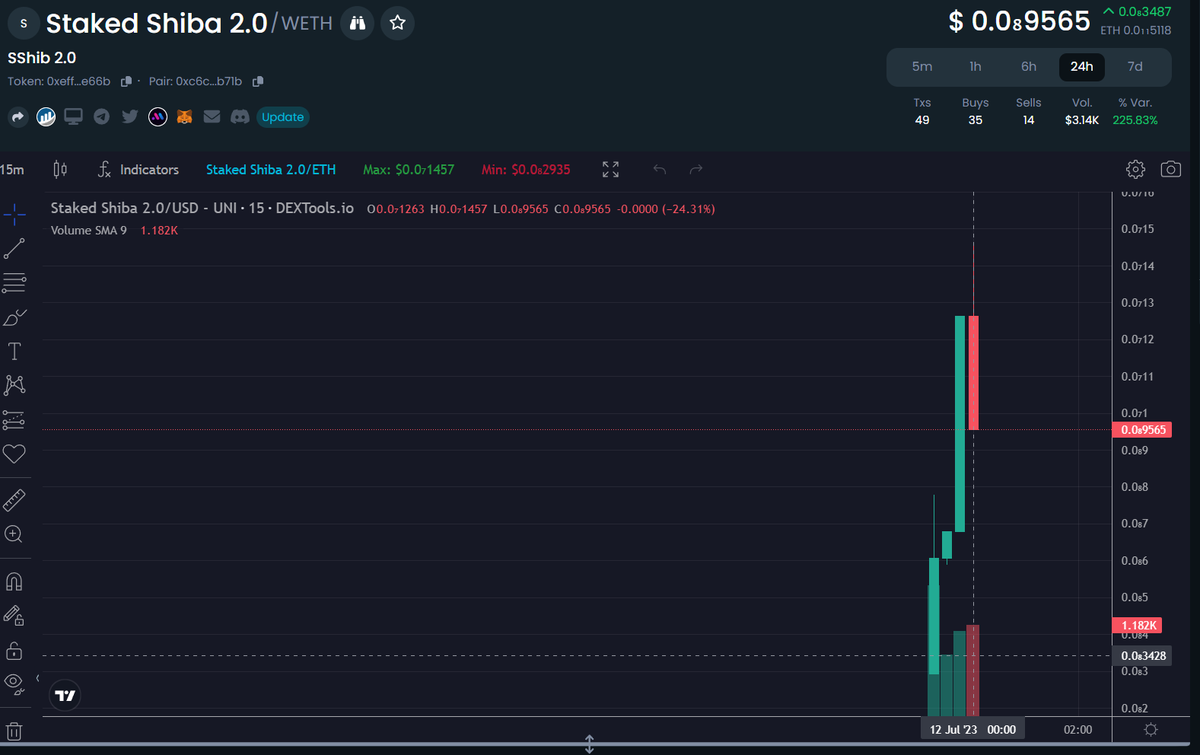Open the website monitor icon
Image resolution: width=1200 pixels, height=755 pixels.
coord(73,117)
